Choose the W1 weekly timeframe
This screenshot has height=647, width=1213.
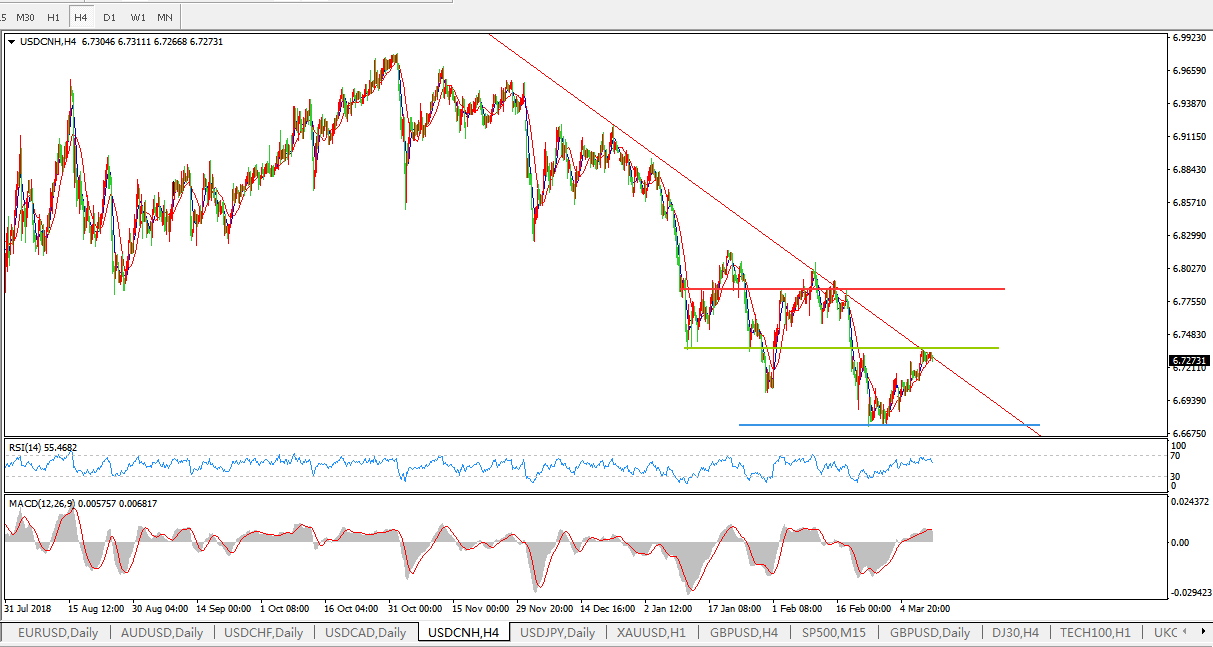click(x=138, y=17)
